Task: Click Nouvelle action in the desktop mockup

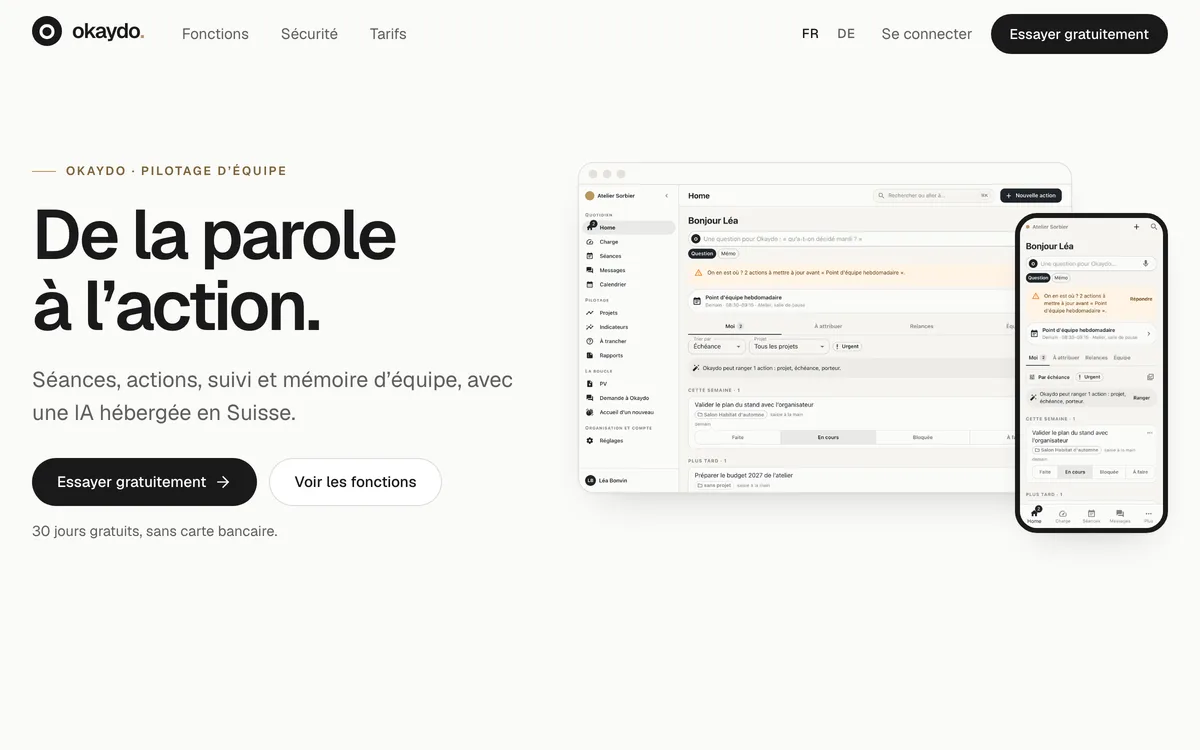Action: point(1031,196)
